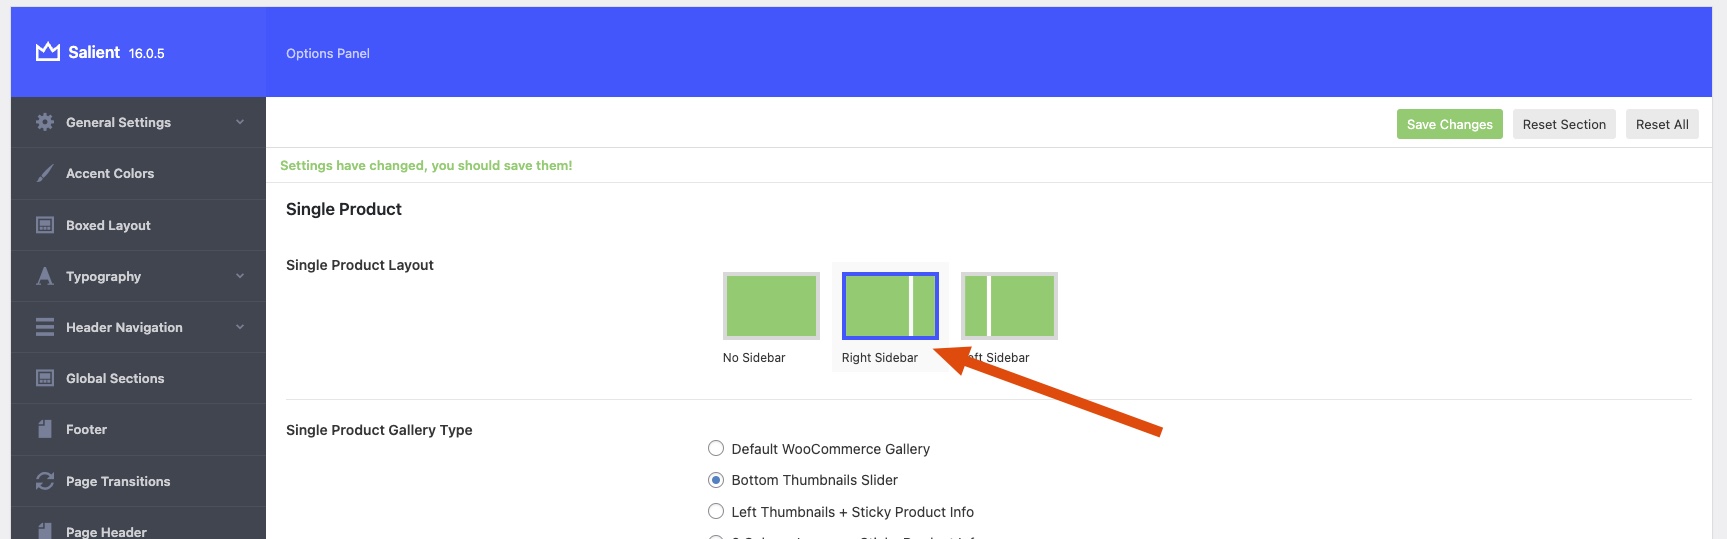The width and height of the screenshot is (1727, 539).
Task: Select Bottom Thumbnails Slider radio option
Action: point(716,480)
